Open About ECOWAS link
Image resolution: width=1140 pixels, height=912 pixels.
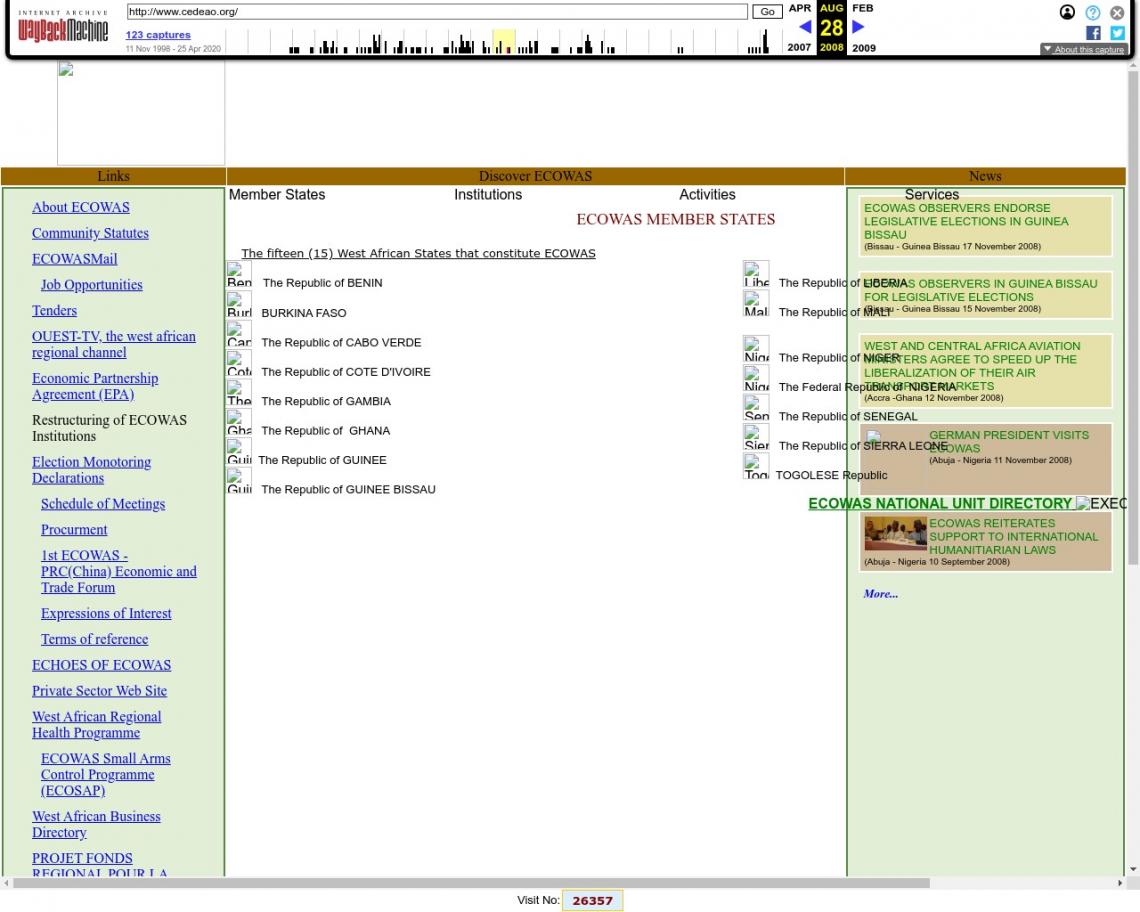pyautogui.click(x=81, y=207)
